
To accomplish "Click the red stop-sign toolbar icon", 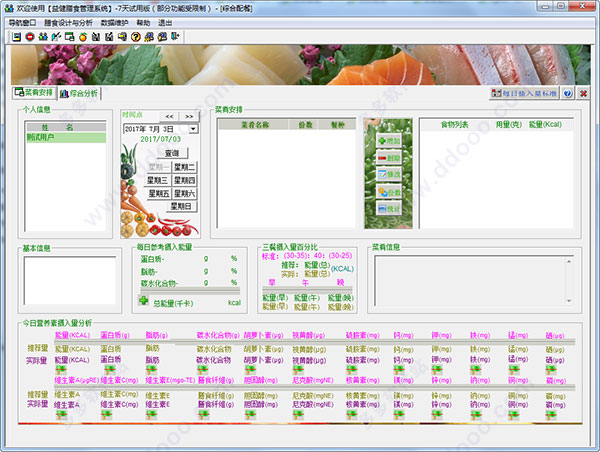I will (x=30, y=37).
